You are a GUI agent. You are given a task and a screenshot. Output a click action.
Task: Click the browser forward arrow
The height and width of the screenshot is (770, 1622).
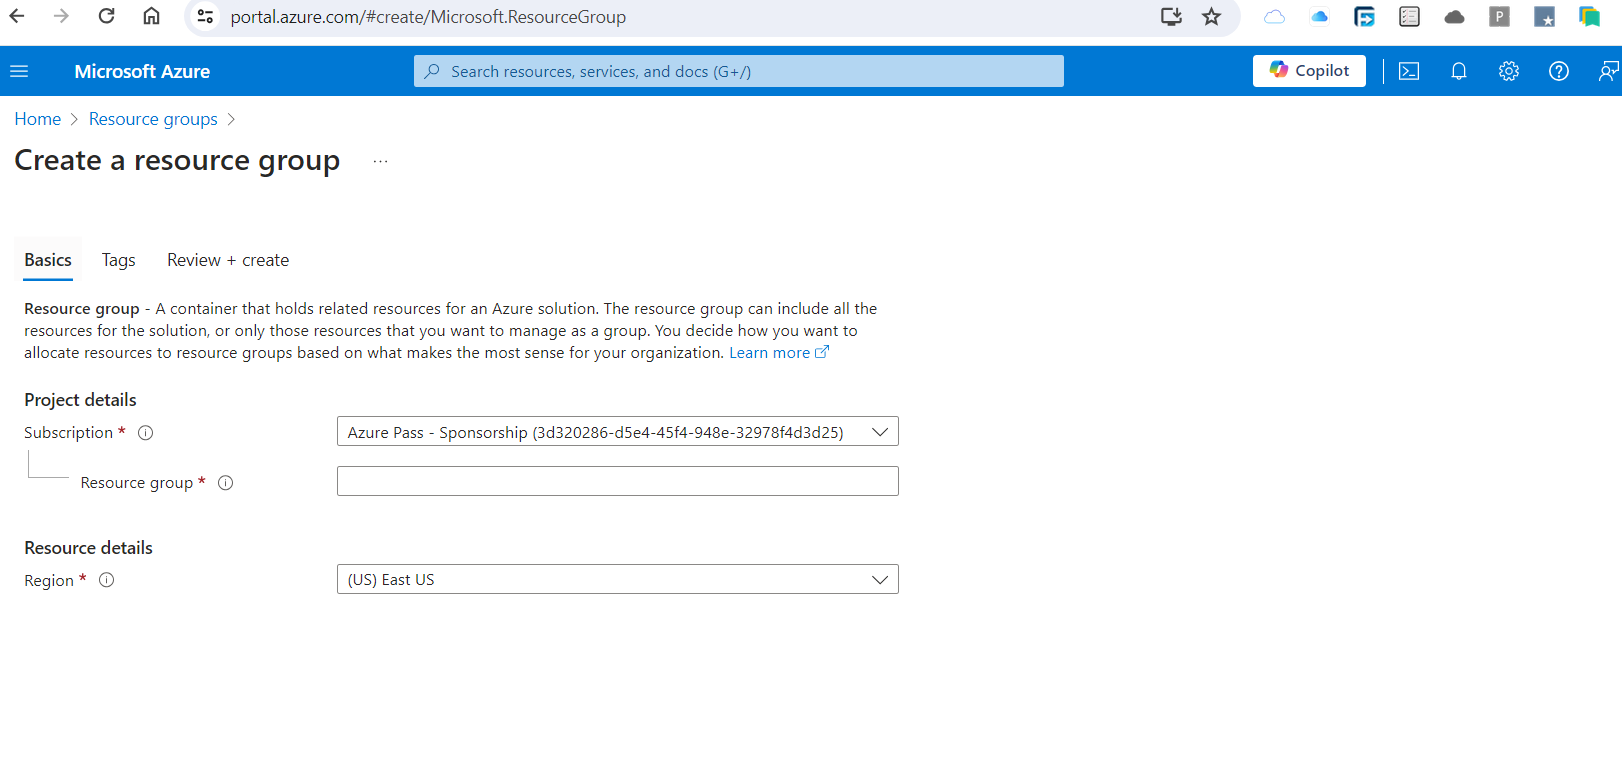click(61, 16)
